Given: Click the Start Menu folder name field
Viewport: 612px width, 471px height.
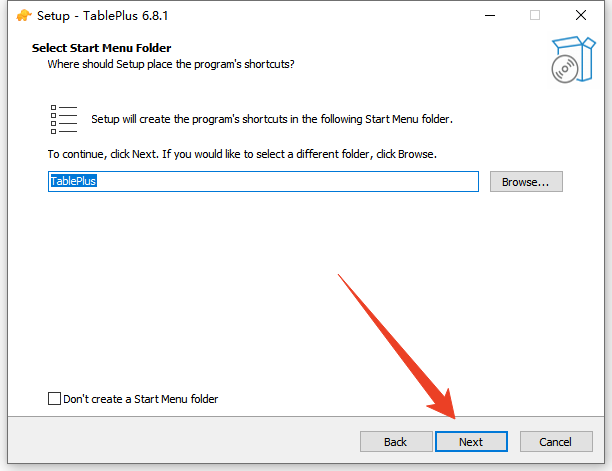Looking at the screenshot, I should click(263, 181).
